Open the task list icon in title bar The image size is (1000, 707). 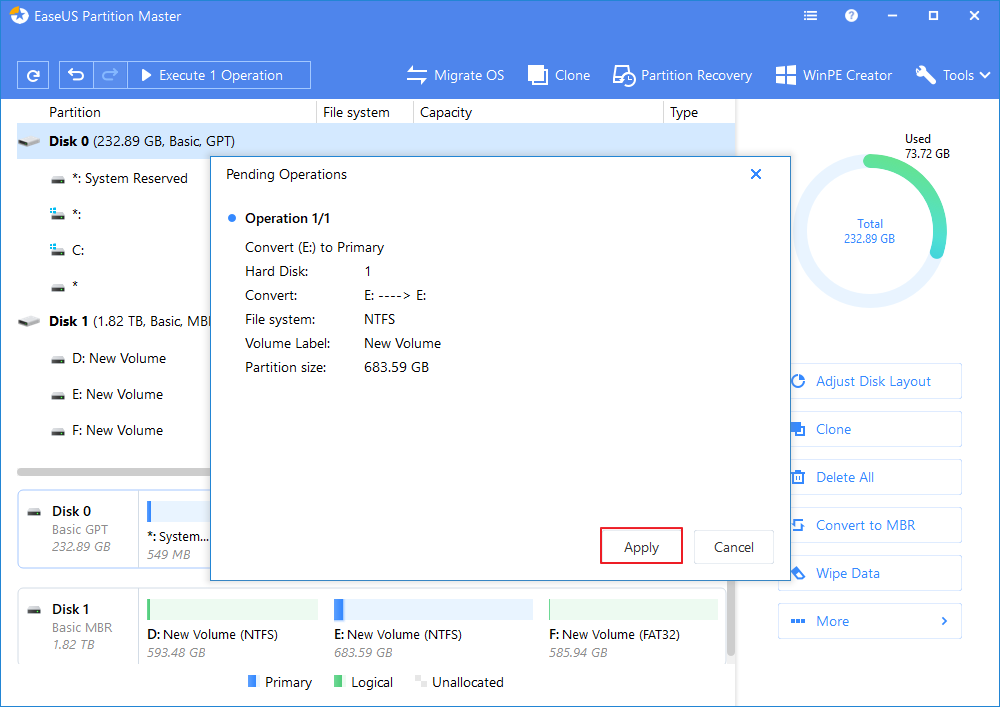[x=810, y=16]
